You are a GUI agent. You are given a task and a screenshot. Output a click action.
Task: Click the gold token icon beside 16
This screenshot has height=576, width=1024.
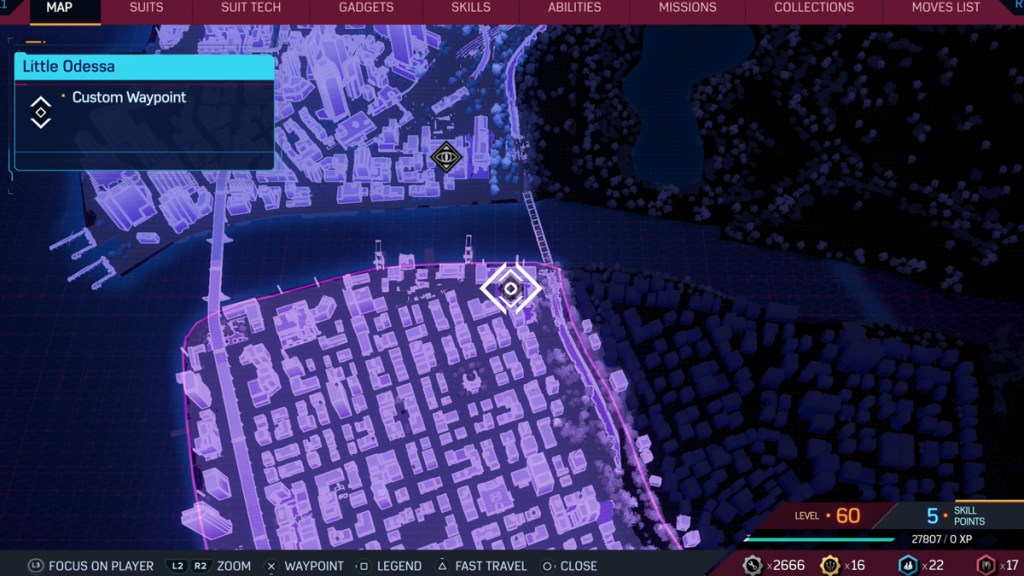(830, 565)
